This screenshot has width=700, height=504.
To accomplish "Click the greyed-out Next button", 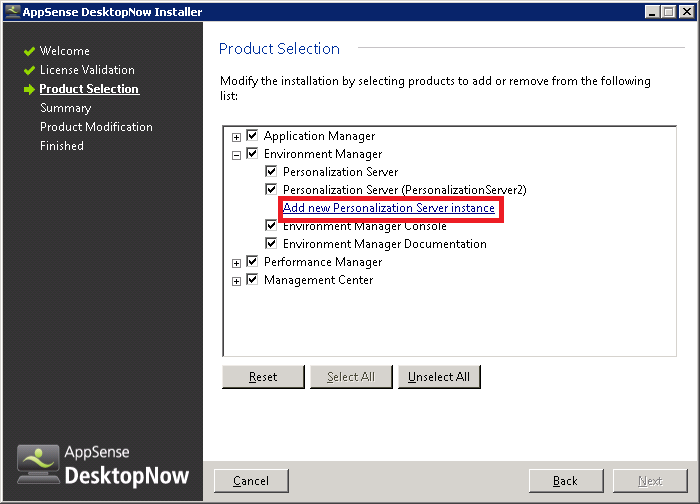I will click(650, 481).
